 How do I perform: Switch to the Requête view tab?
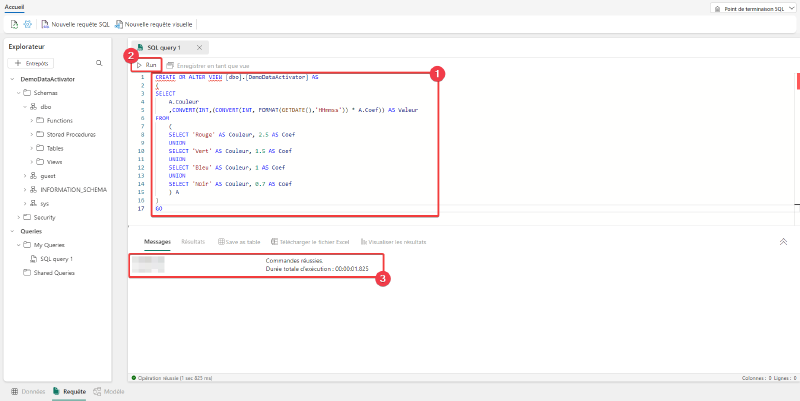[69, 392]
